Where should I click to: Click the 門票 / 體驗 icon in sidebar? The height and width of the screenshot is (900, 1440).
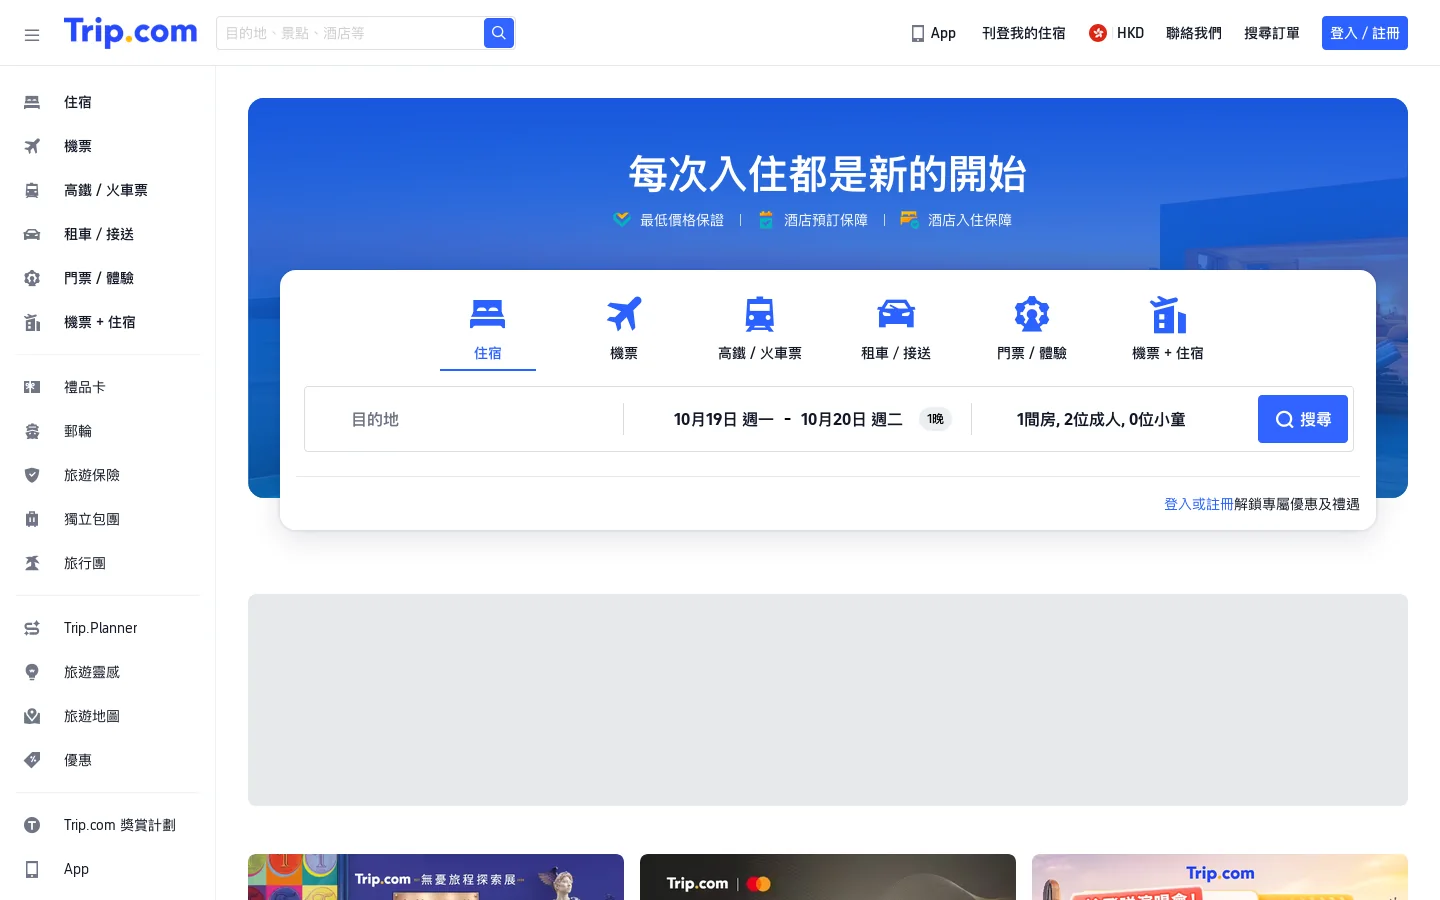click(x=32, y=278)
